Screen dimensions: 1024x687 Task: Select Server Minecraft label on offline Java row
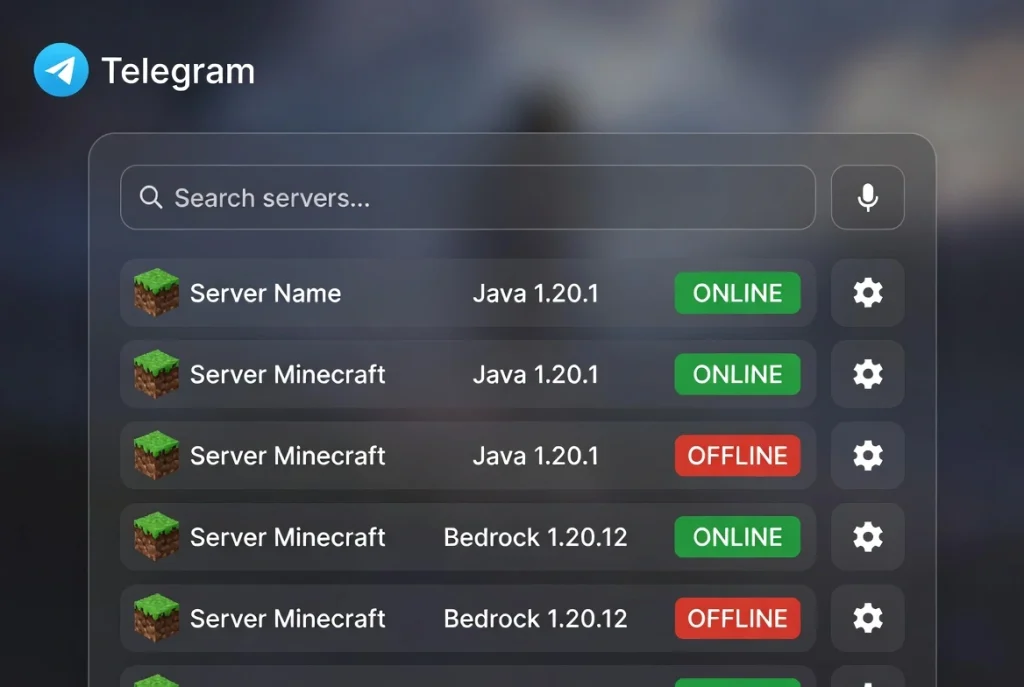(287, 455)
